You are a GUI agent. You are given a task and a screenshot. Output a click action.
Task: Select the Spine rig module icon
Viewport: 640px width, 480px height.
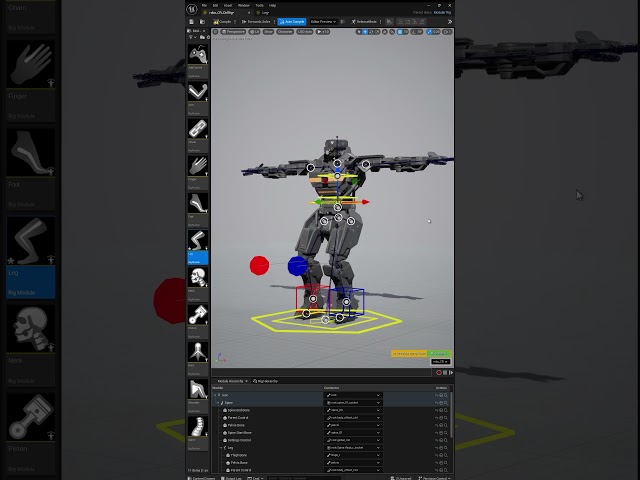click(198, 427)
